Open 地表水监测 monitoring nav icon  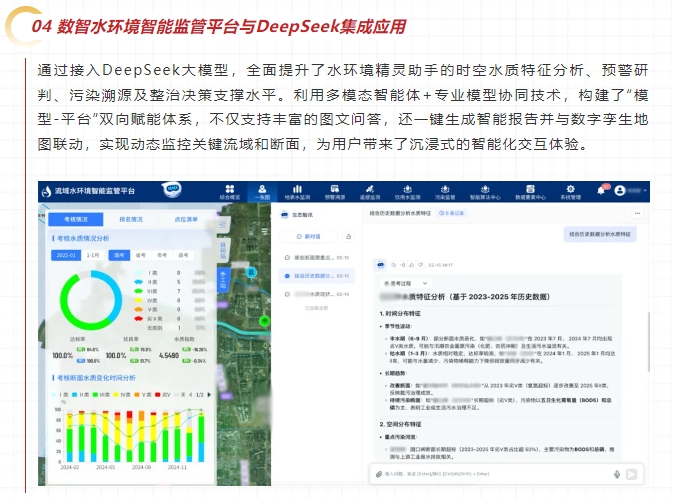click(297, 192)
